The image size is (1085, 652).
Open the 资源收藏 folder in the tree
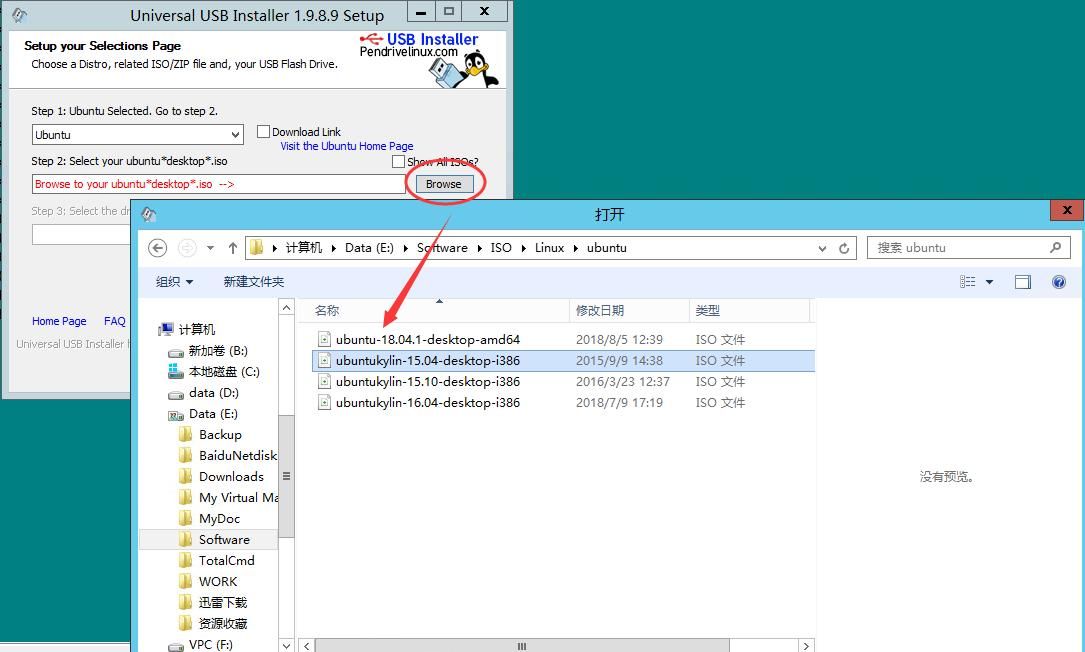pyautogui.click(x=223, y=624)
